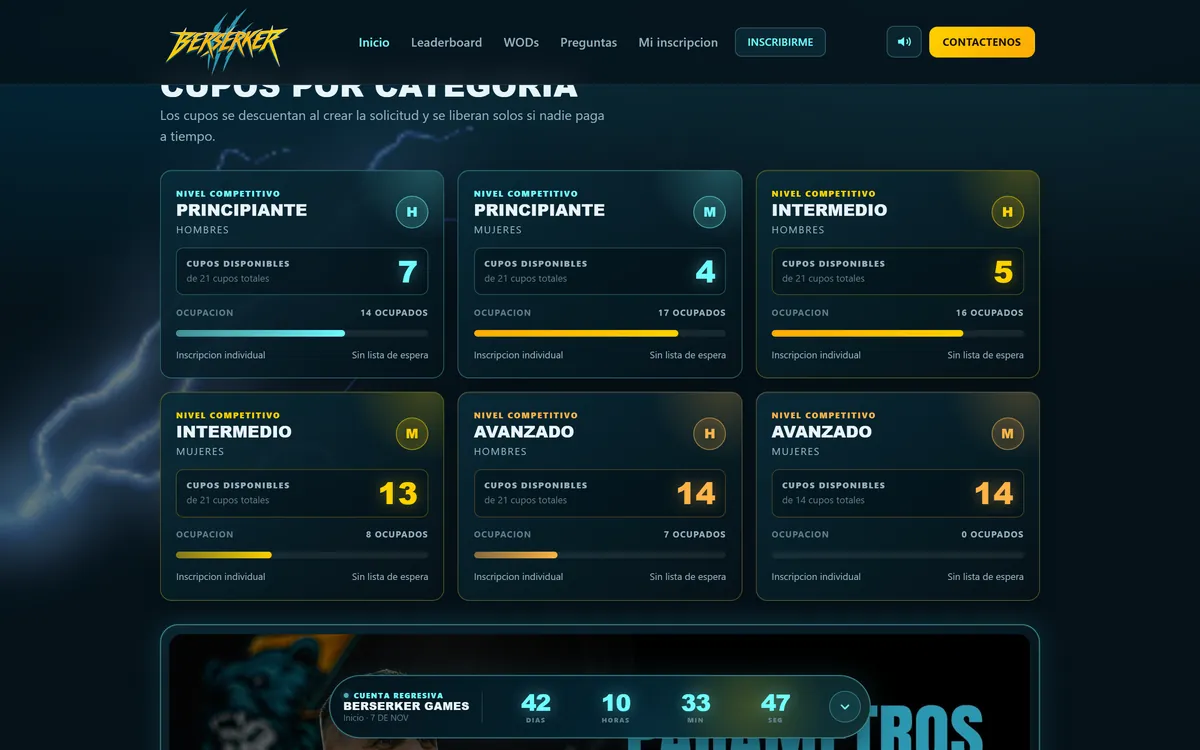Click "7 OCUPADOS" text
Image resolution: width=1200 pixels, height=750 pixels.
pyautogui.click(x=695, y=535)
